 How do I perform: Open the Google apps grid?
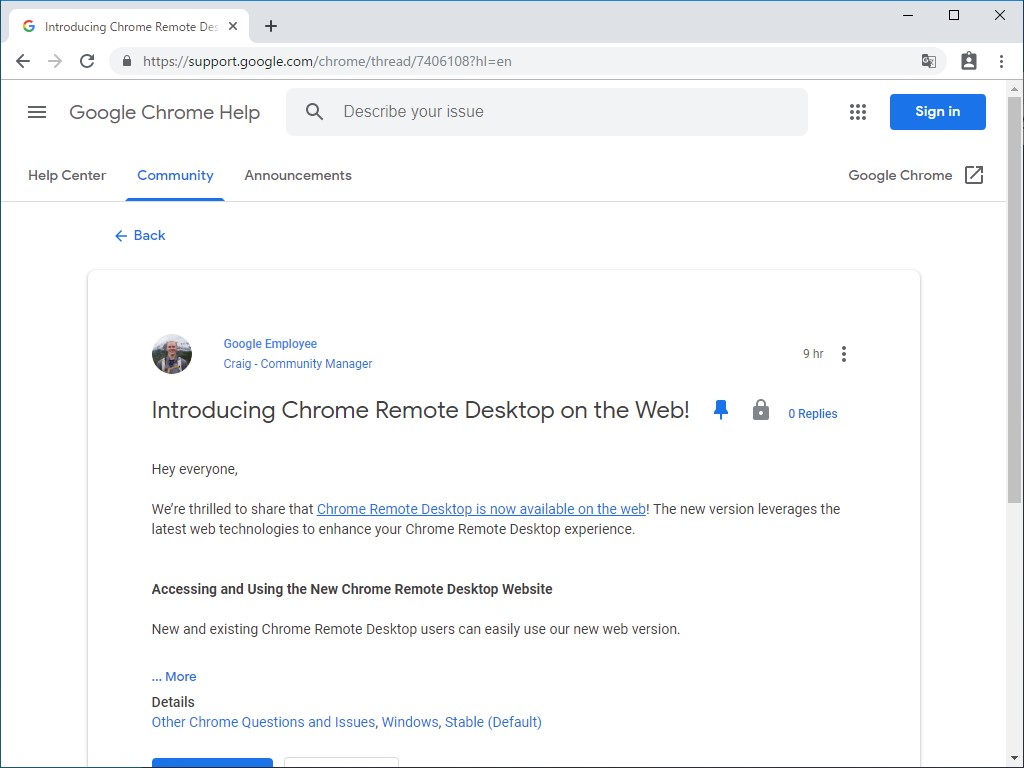(x=857, y=112)
